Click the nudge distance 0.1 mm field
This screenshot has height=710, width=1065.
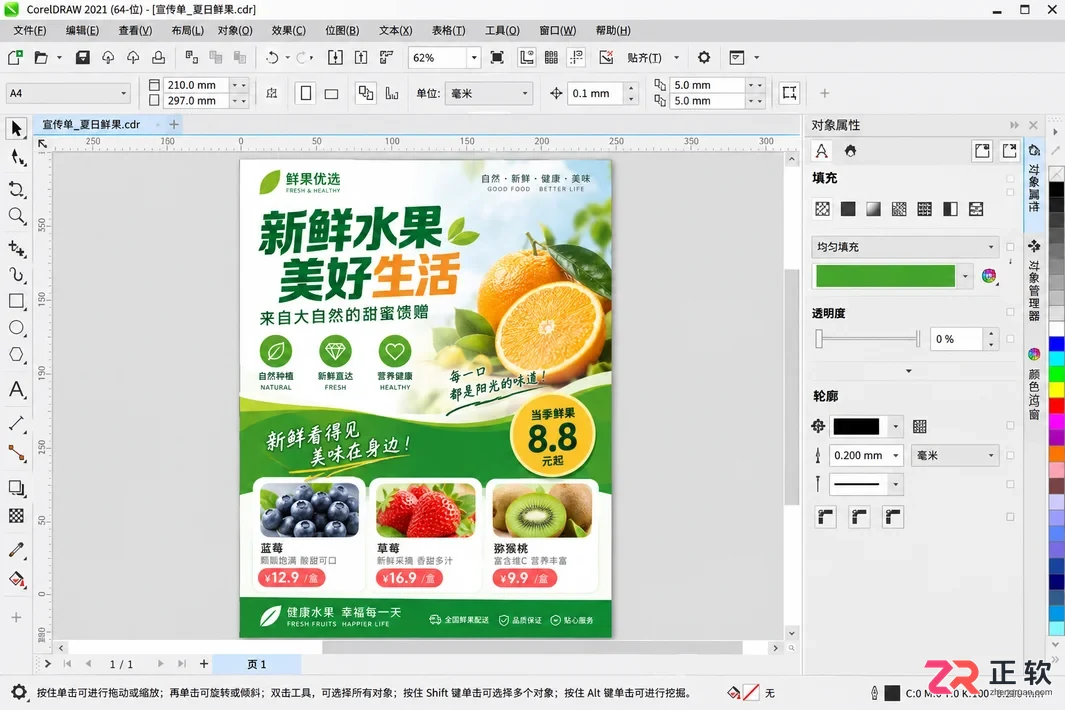(x=596, y=93)
